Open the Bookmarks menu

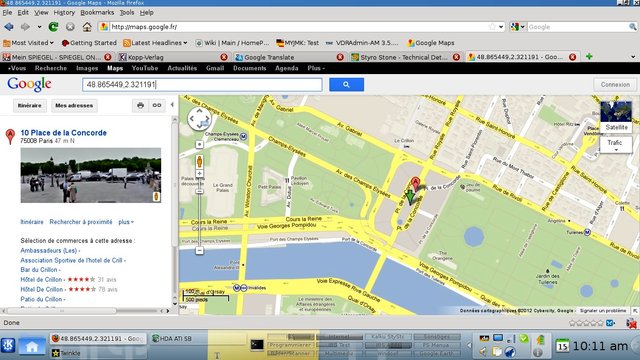(97, 12)
